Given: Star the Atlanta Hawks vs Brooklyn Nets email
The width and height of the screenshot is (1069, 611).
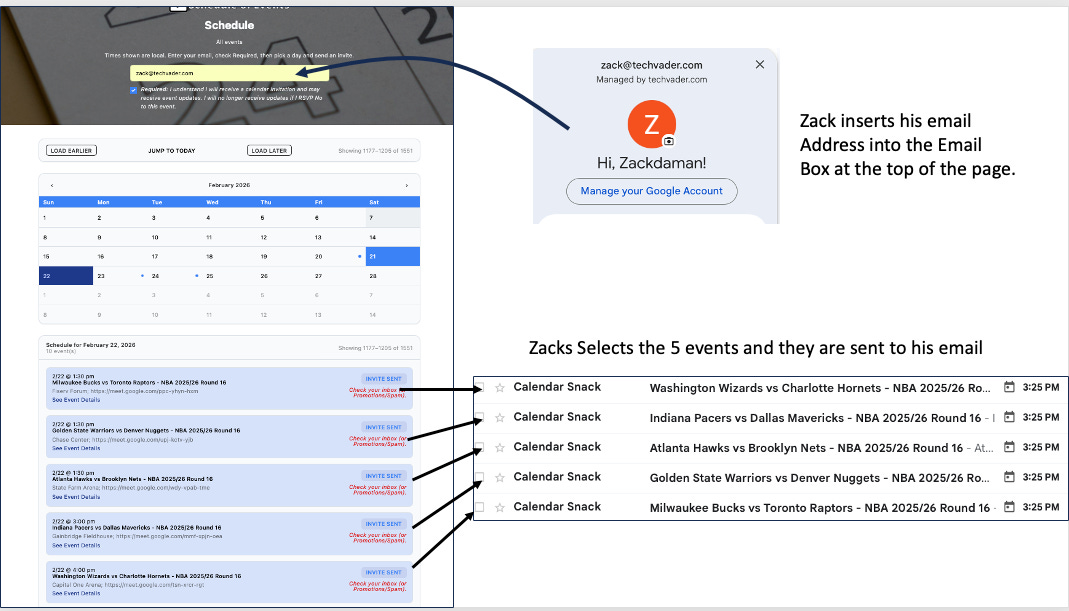Looking at the screenshot, I should point(499,447).
